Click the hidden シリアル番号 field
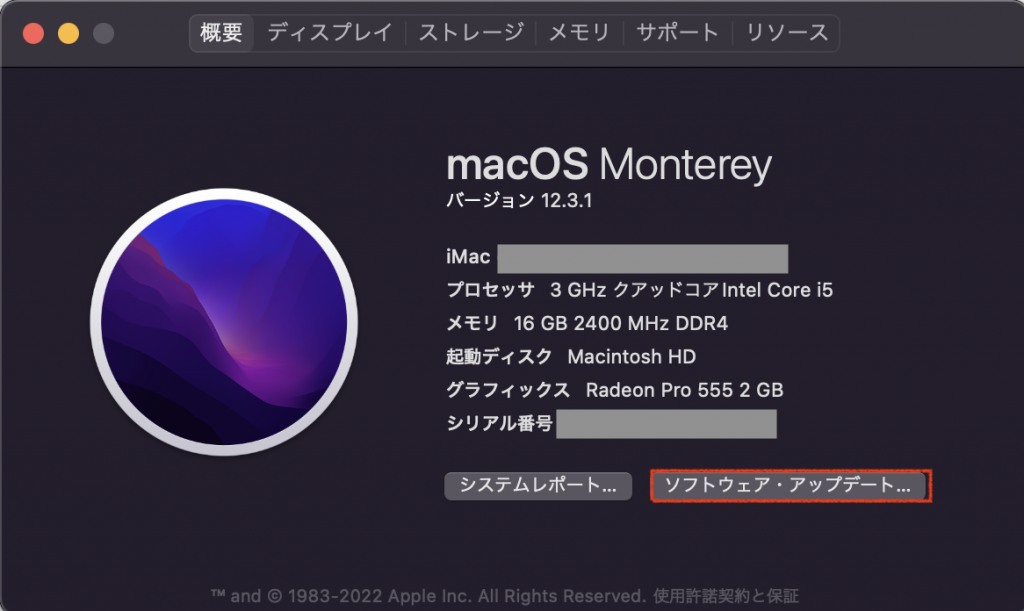Screen dimensions: 1024x611 667,424
